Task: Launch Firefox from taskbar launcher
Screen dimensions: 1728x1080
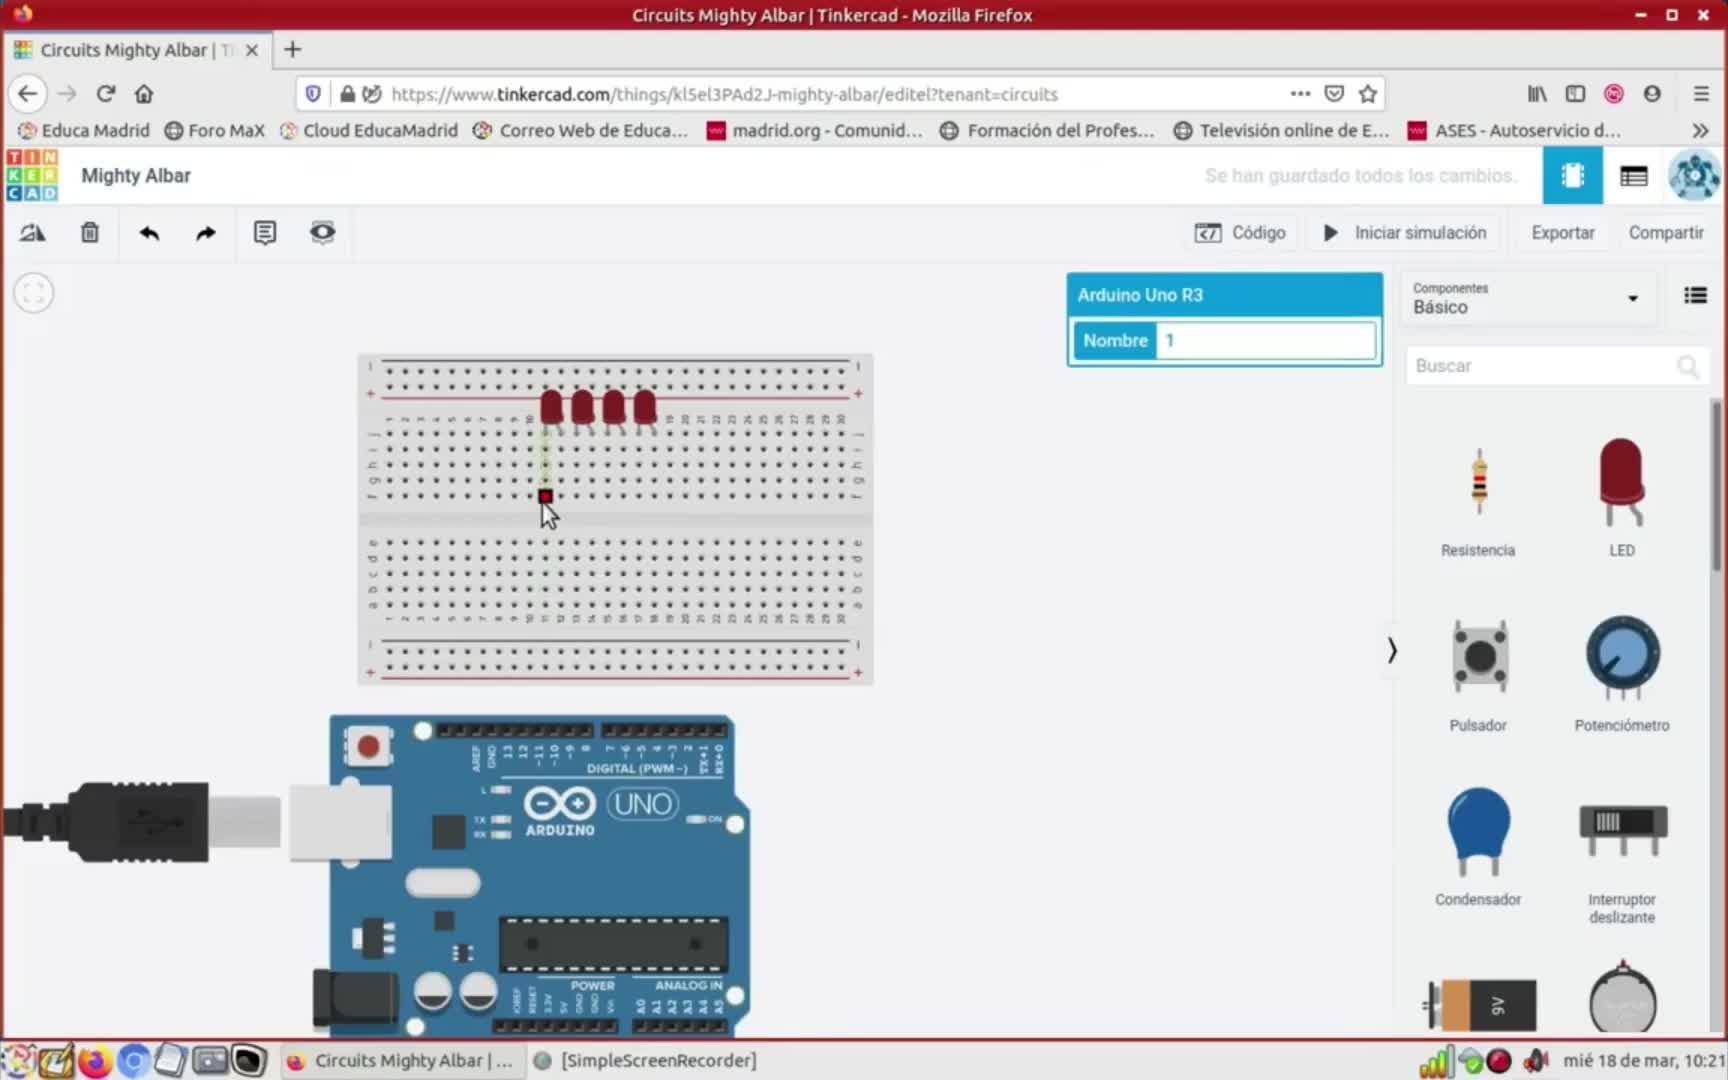Action: pyautogui.click(x=95, y=1061)
